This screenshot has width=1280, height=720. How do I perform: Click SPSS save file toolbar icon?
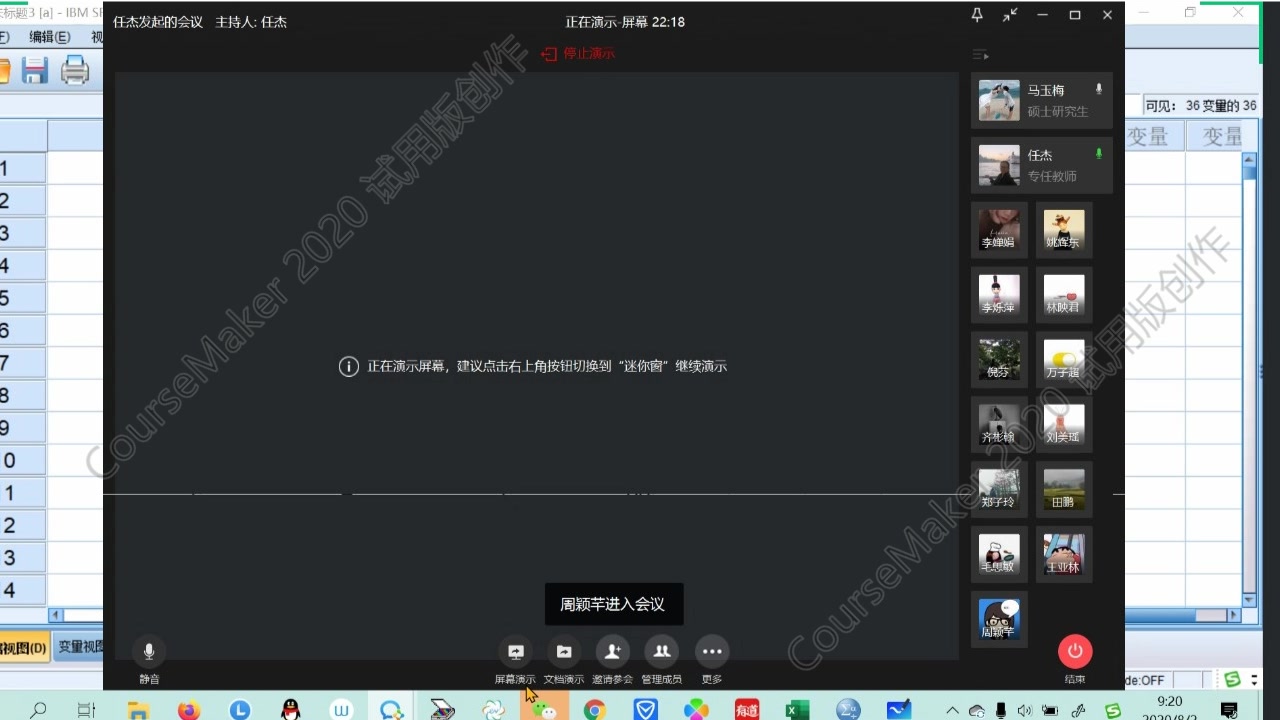click(x=35, y=70)
